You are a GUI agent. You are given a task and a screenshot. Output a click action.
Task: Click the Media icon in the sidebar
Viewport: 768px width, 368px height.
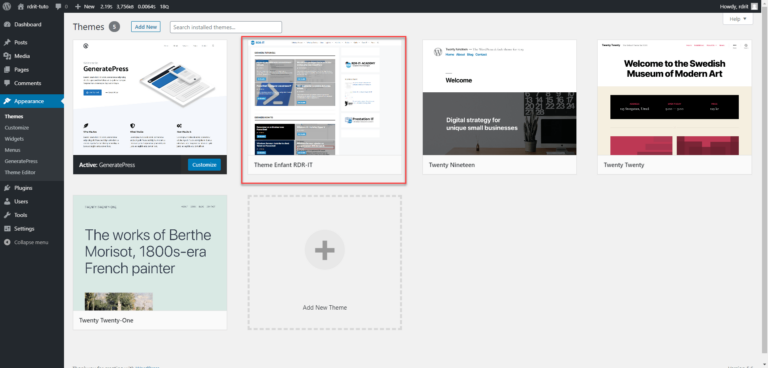pyautogui.click(x=7, y=56)
